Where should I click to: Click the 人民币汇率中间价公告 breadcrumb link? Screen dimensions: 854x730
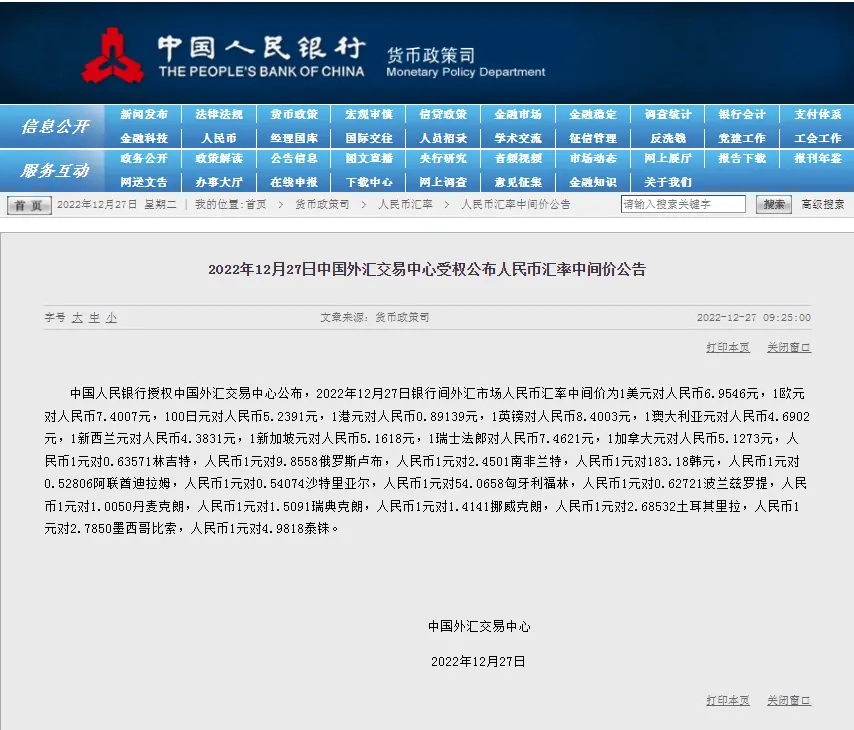click(515, 205)
